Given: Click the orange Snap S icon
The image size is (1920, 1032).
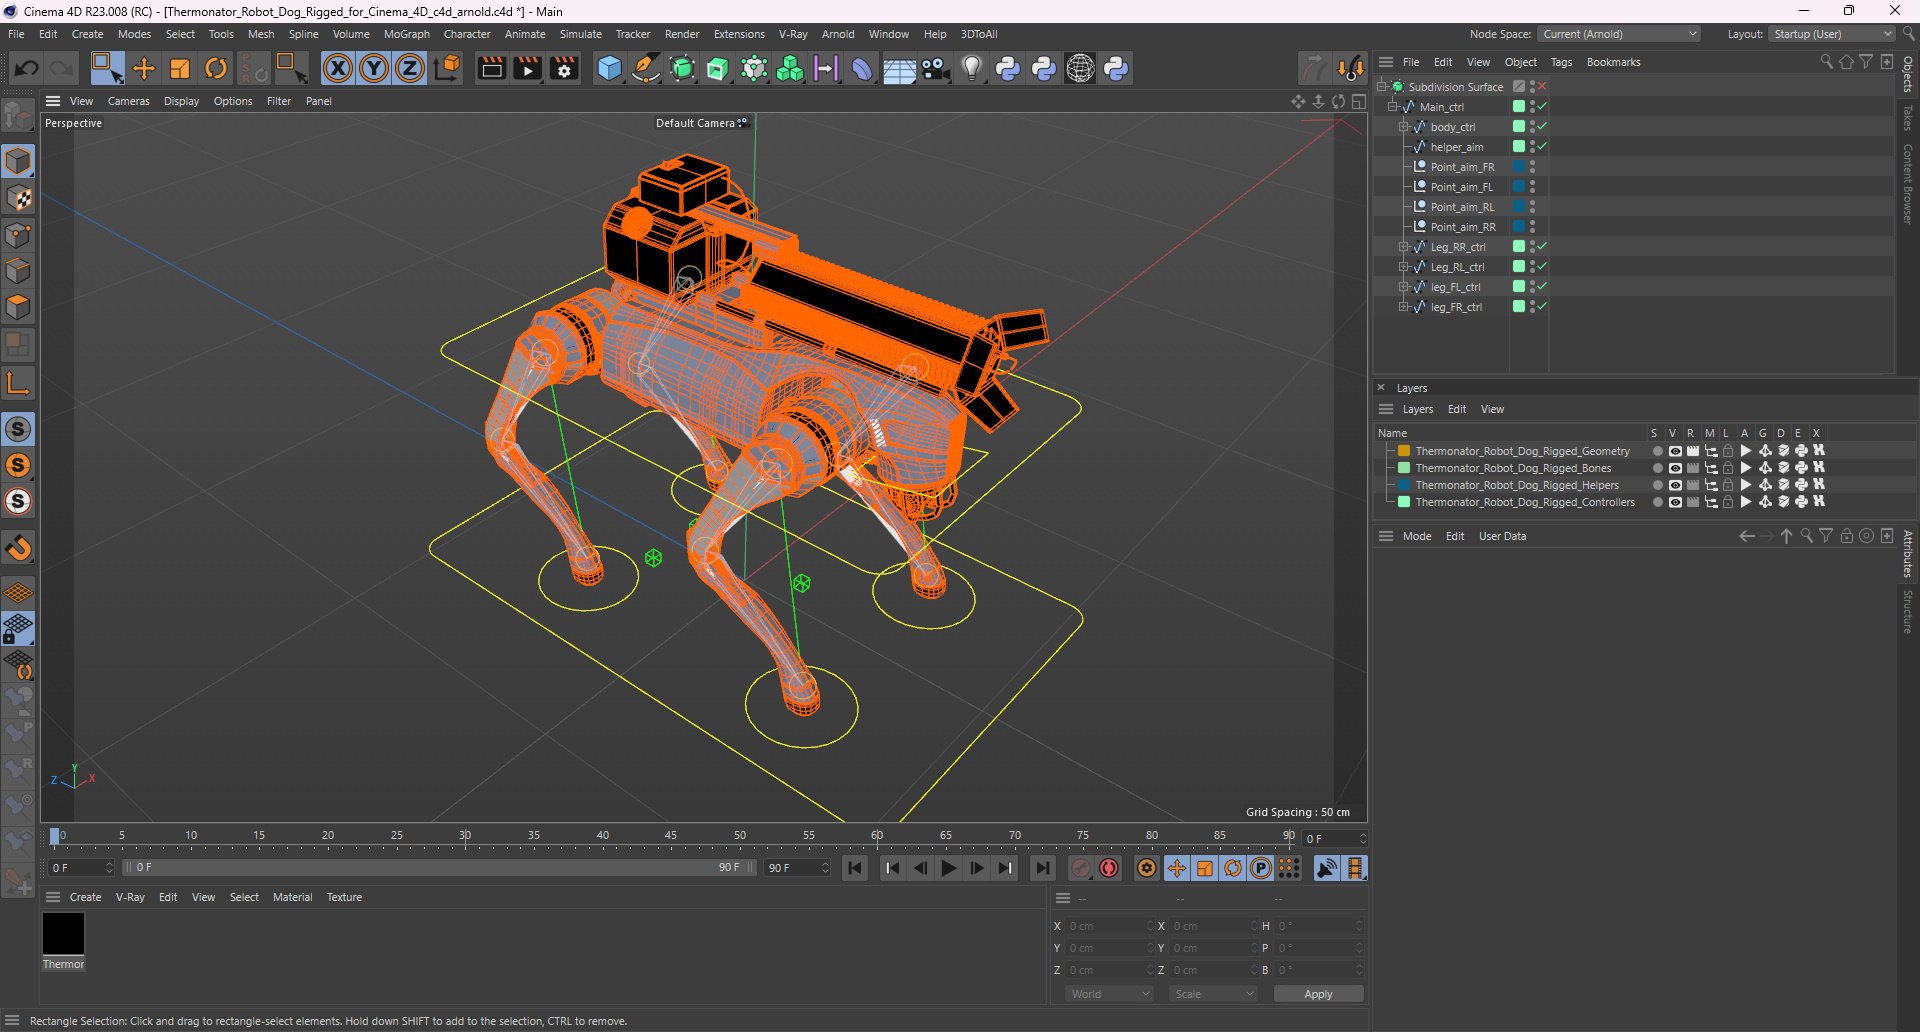Looking at the screenshot, I should 19,466.
